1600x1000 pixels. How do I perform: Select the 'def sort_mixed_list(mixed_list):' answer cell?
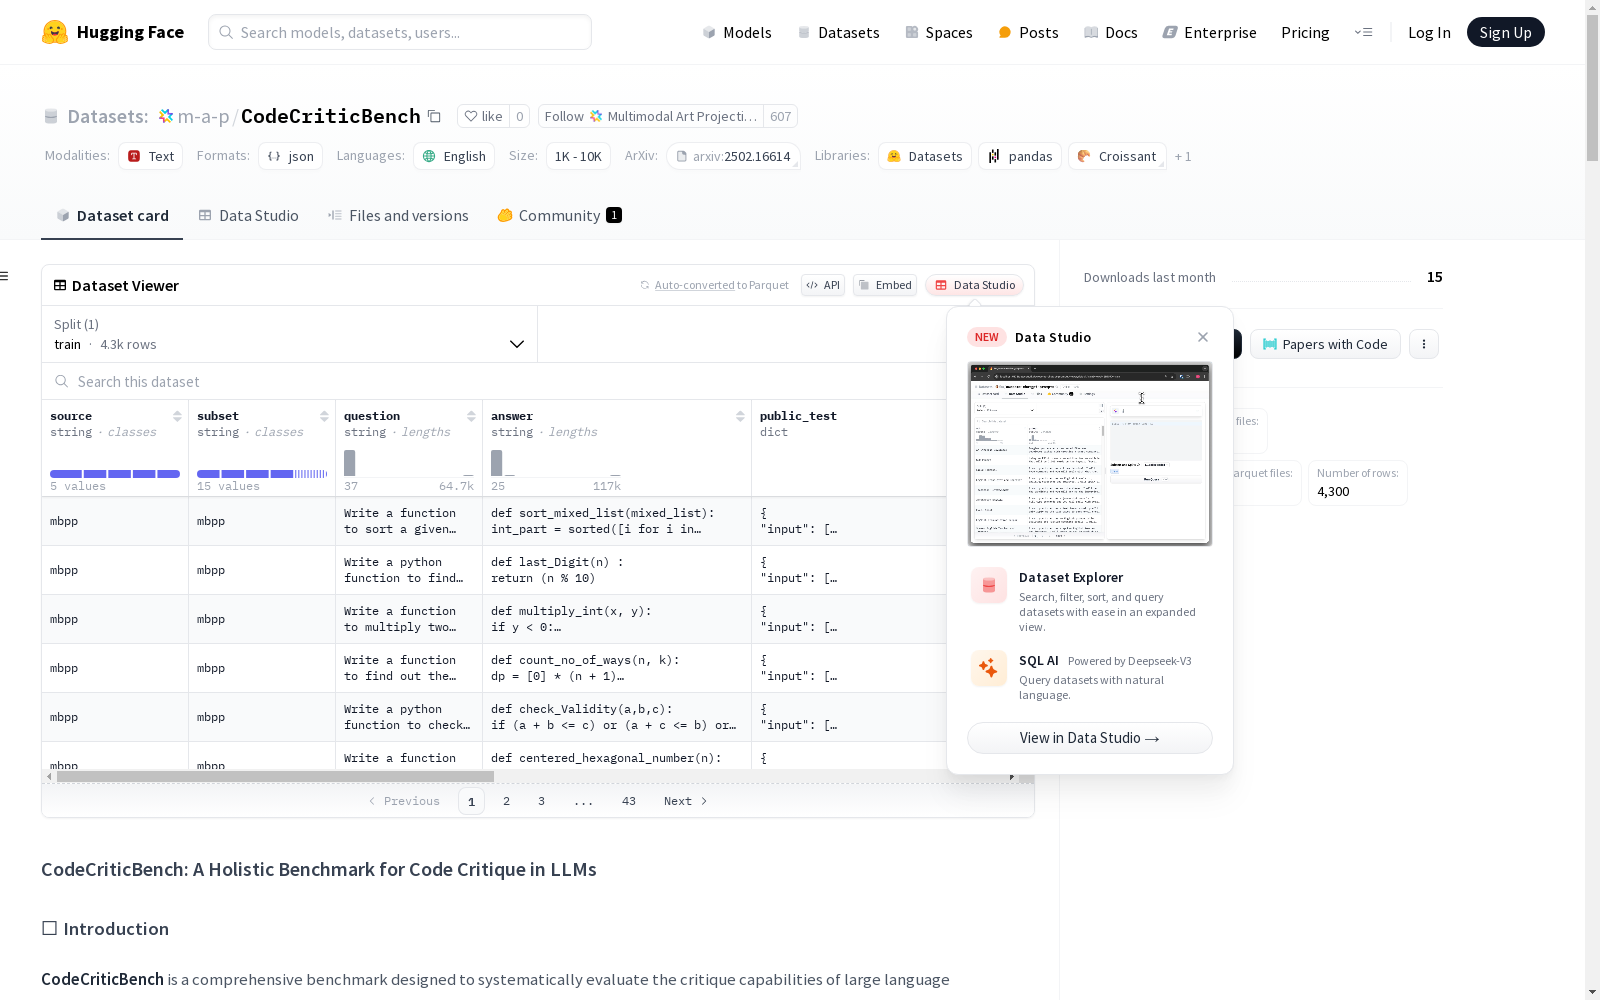coord(616,521)
